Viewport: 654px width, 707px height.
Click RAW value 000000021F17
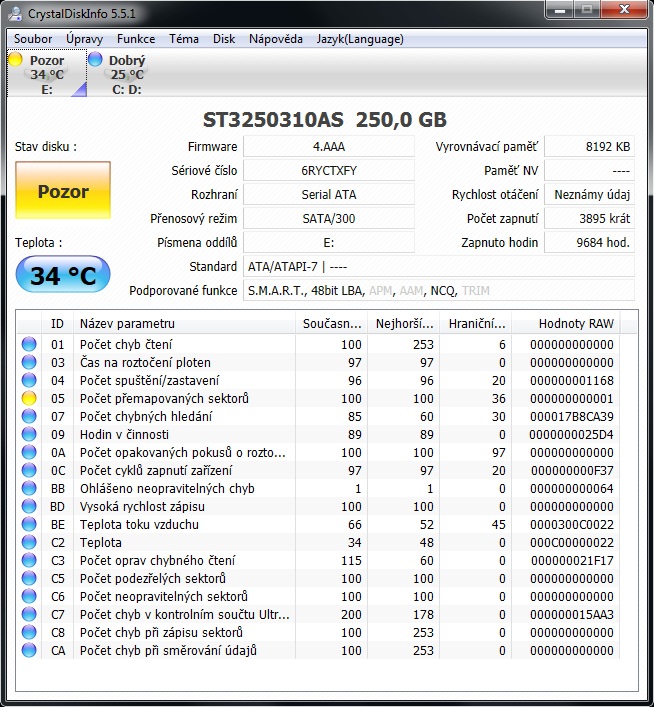coord(572,560)
